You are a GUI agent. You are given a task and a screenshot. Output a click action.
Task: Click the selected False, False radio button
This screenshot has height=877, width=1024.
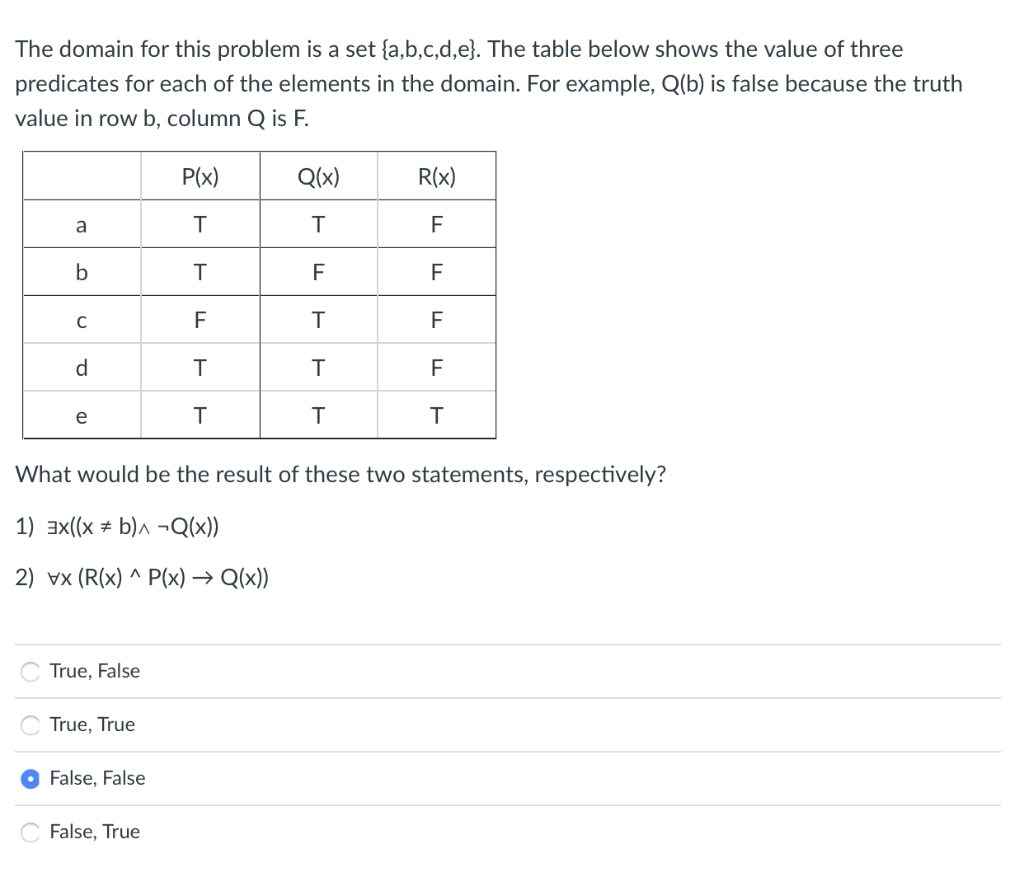tap(30, 777)
